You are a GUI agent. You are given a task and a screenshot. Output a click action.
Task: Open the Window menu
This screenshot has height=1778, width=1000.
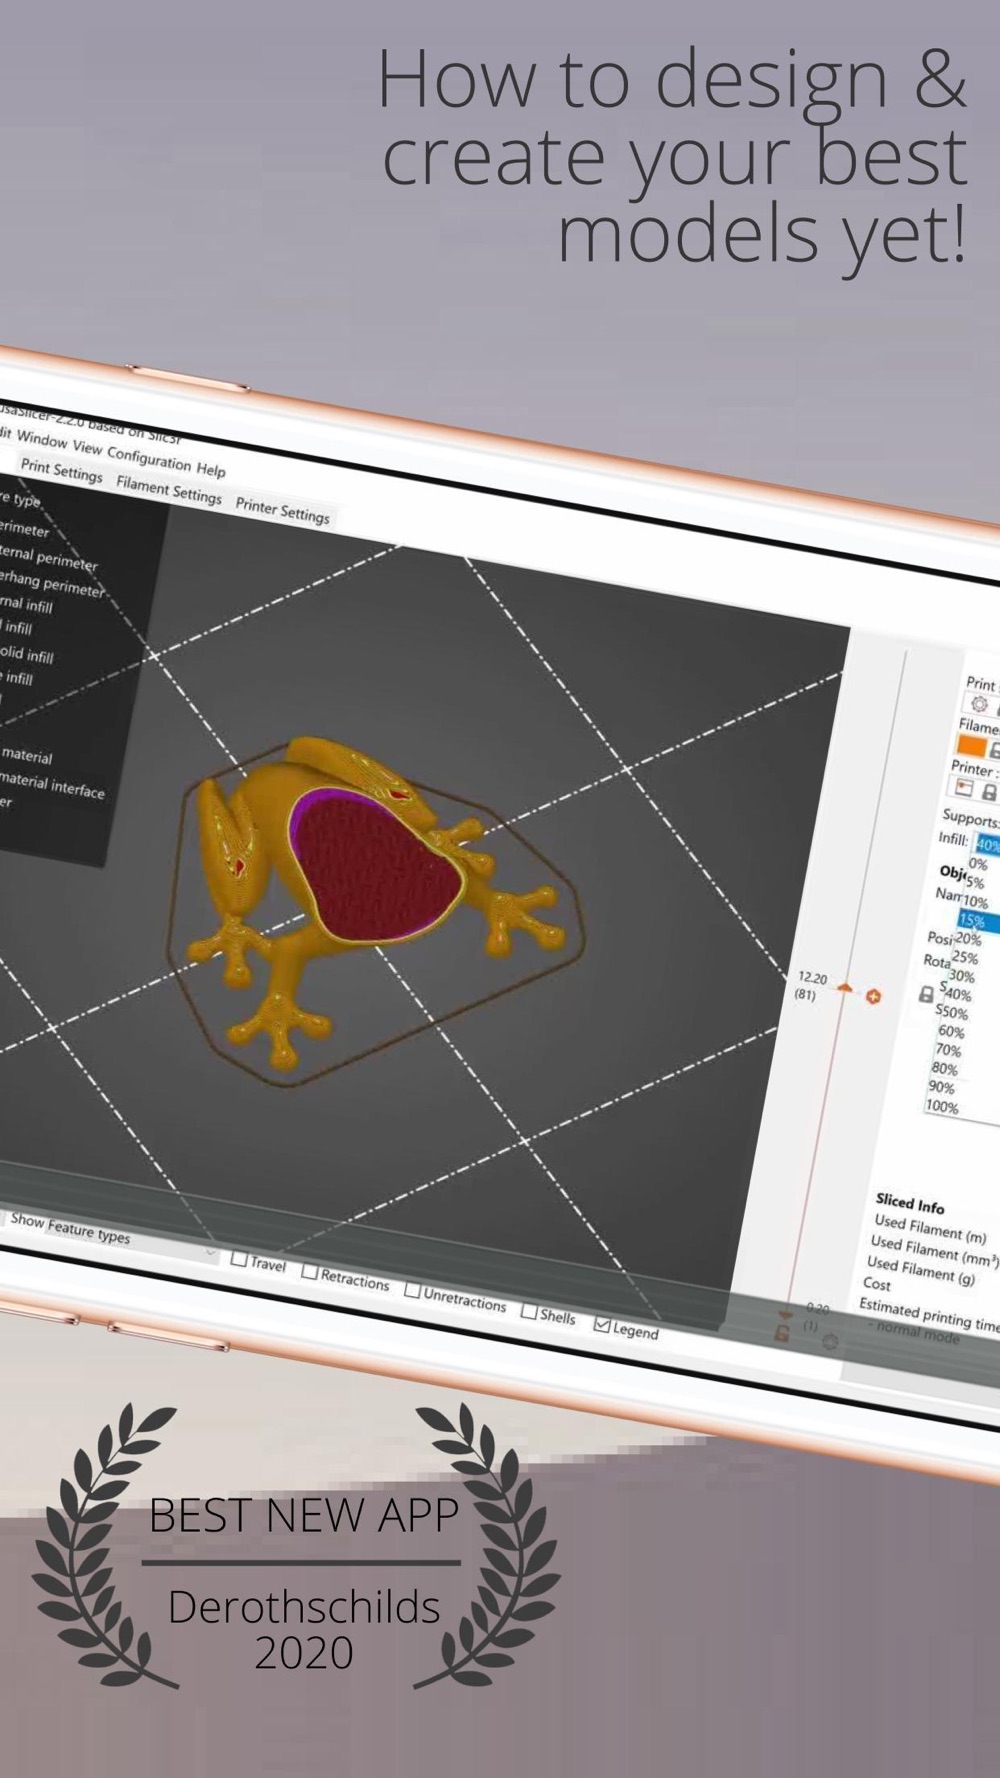[x=42, y=440]
